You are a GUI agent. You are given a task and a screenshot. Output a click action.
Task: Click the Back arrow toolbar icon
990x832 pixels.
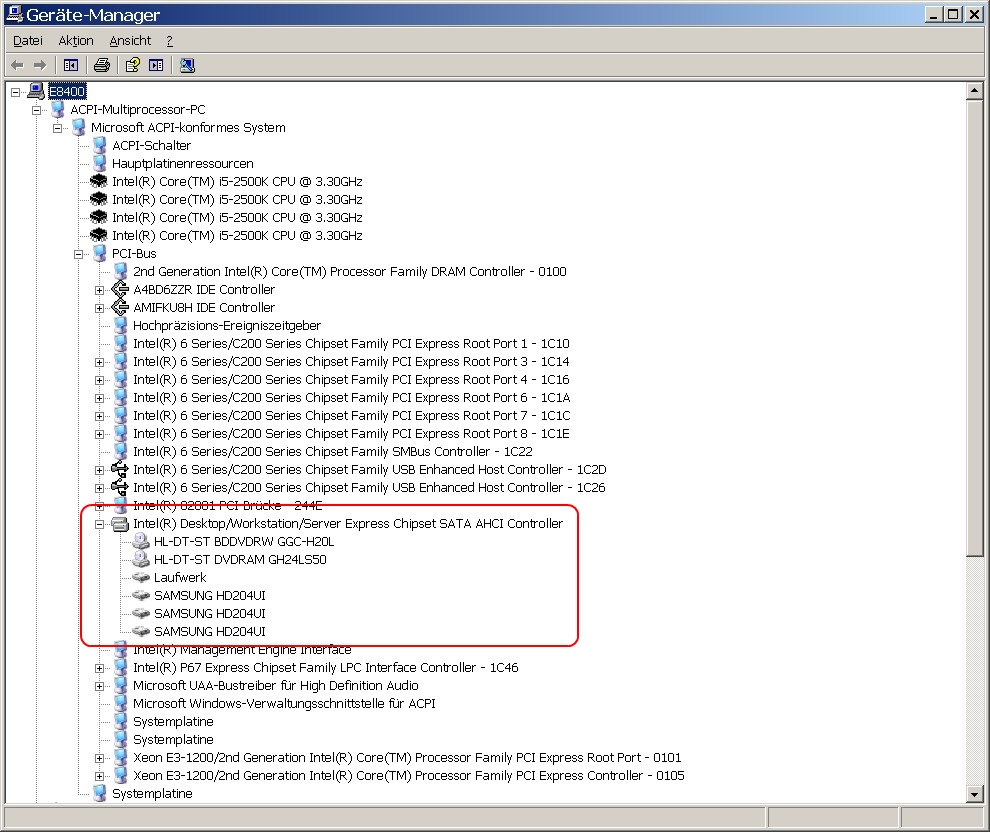[18, 65]
